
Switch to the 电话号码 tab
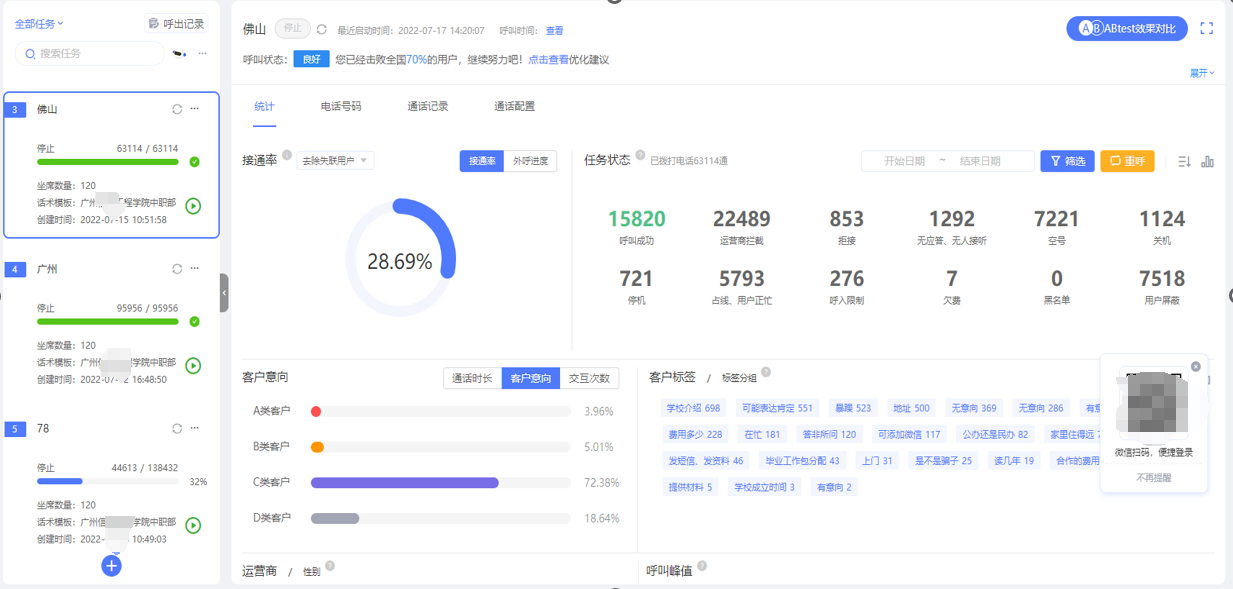tap(341, 106)
